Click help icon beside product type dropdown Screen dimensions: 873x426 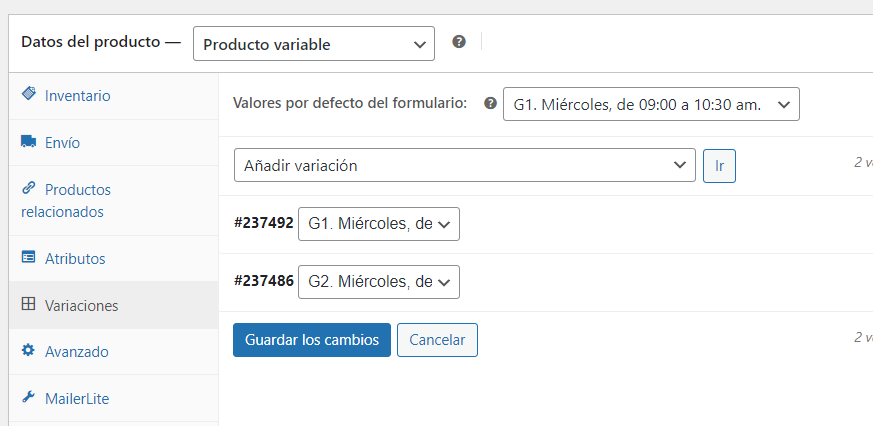tap(459, 42)
